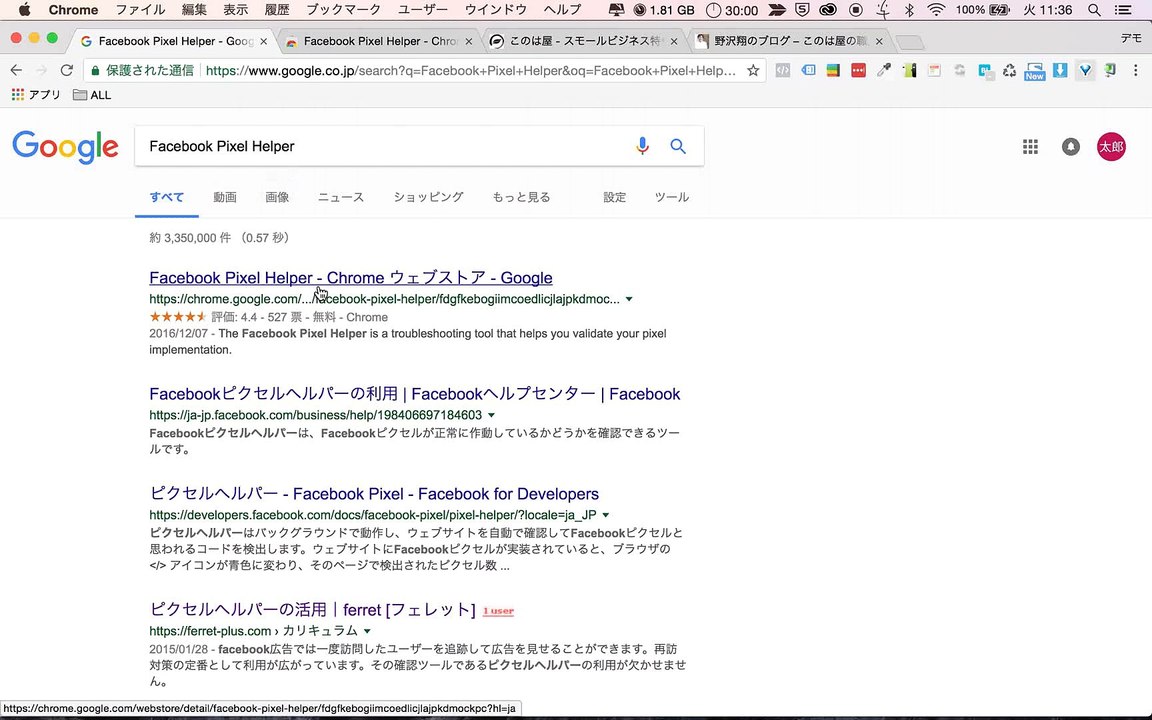Expand dropdown arrow beside developers.facebook.com URL
Screen dimensions: 1152x720
click(605, 515)
